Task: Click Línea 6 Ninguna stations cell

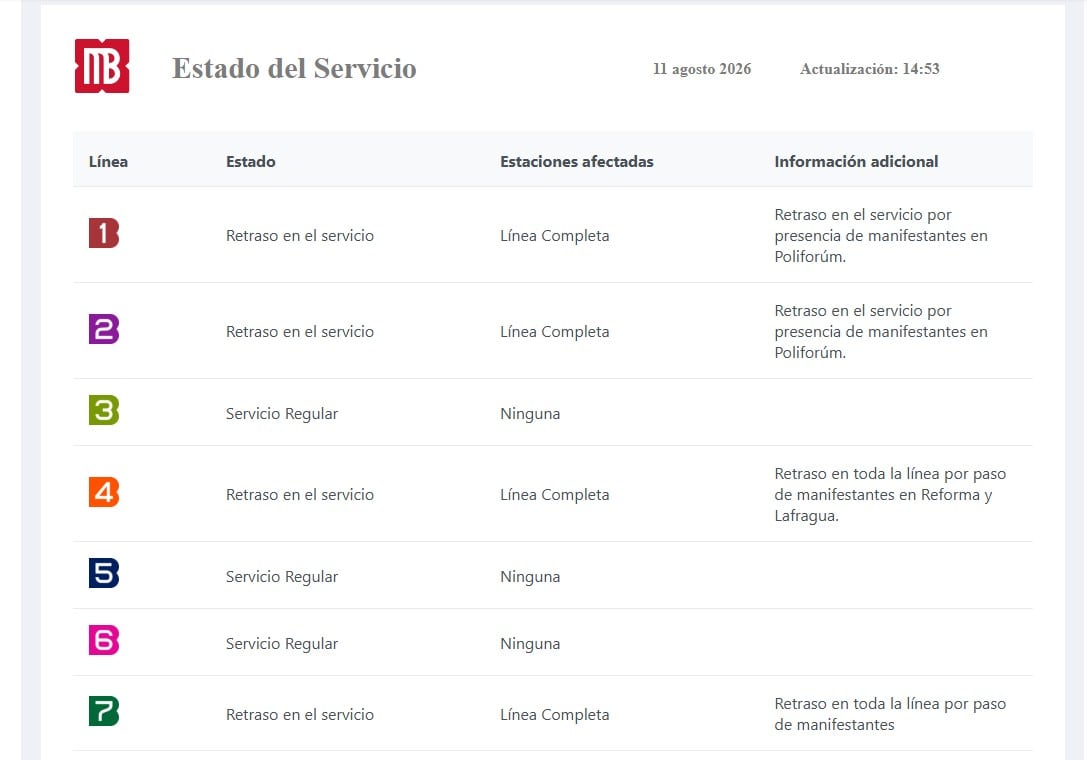Action: coord(530,644)
